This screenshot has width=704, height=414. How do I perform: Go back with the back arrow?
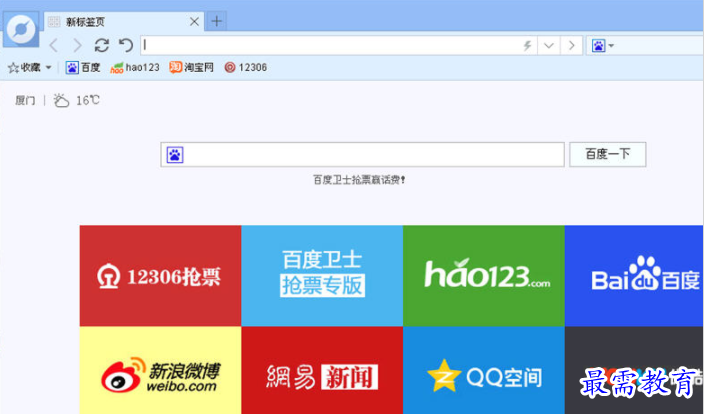pyautogui.click(x=54, y=45)
